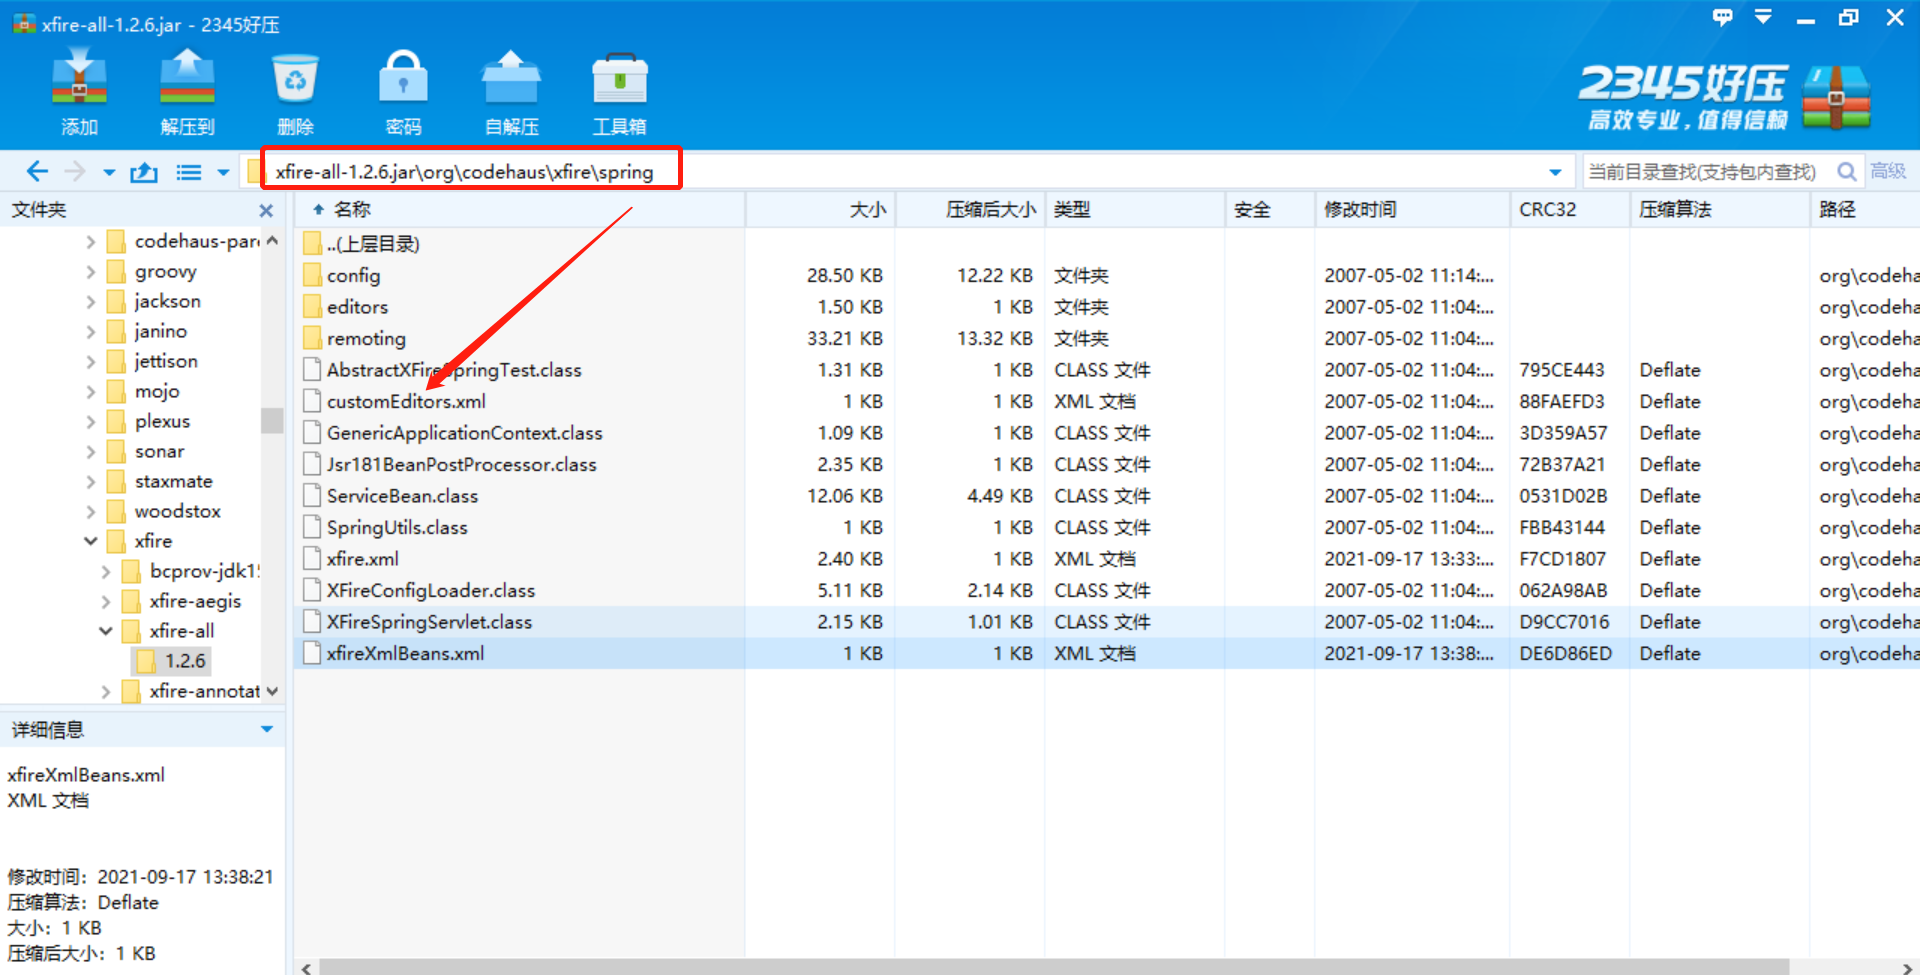Screen dimensions: 1920x975
Task: Click the list view mode icon
Action: tap(189, 173)
